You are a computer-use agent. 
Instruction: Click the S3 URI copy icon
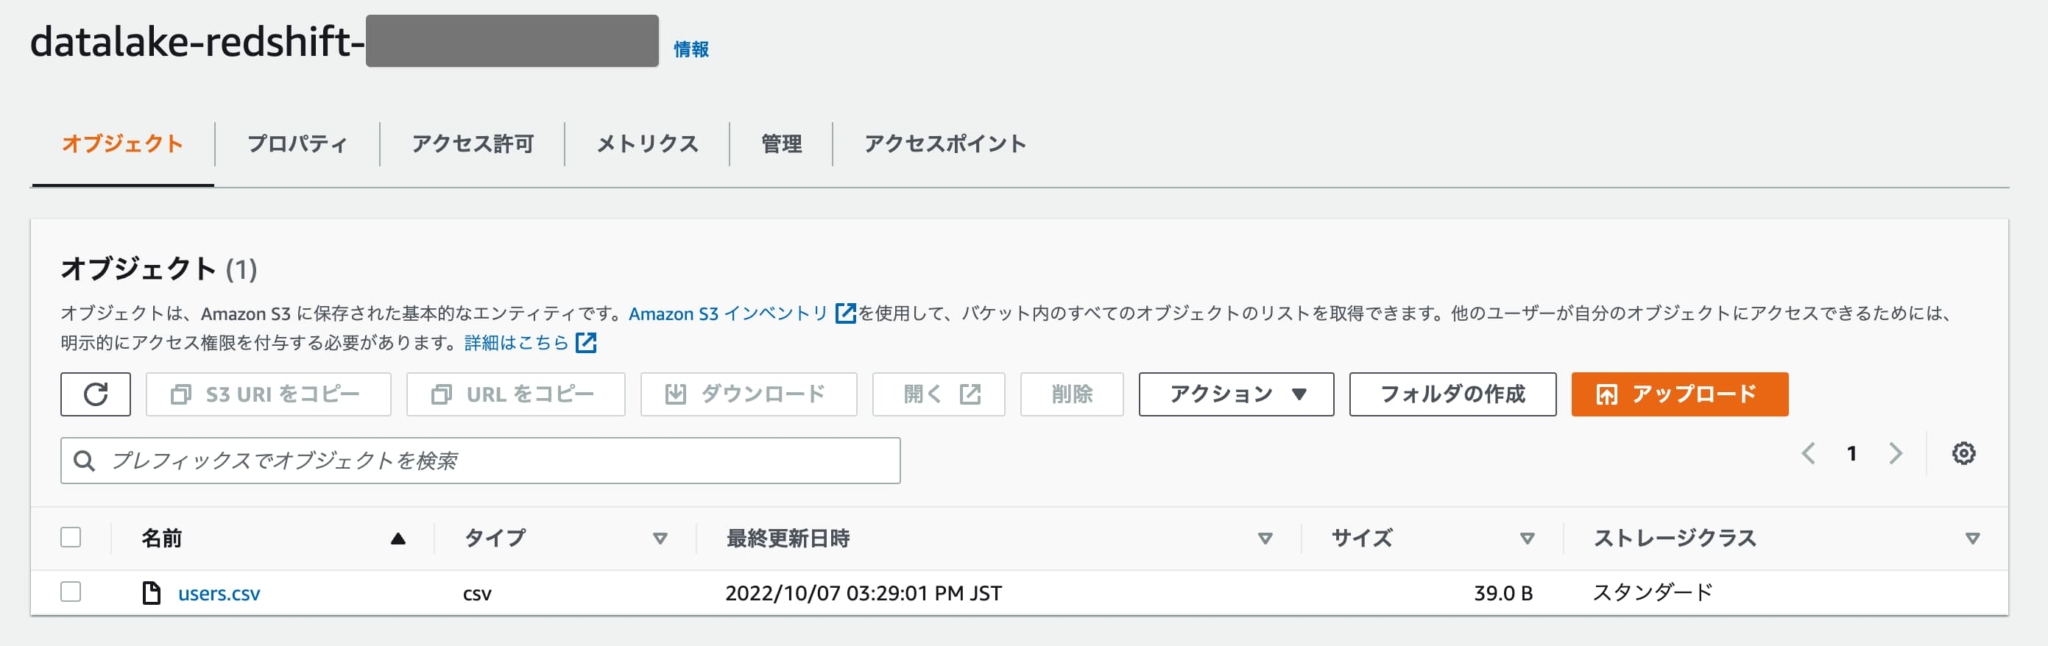coord(180,394)
